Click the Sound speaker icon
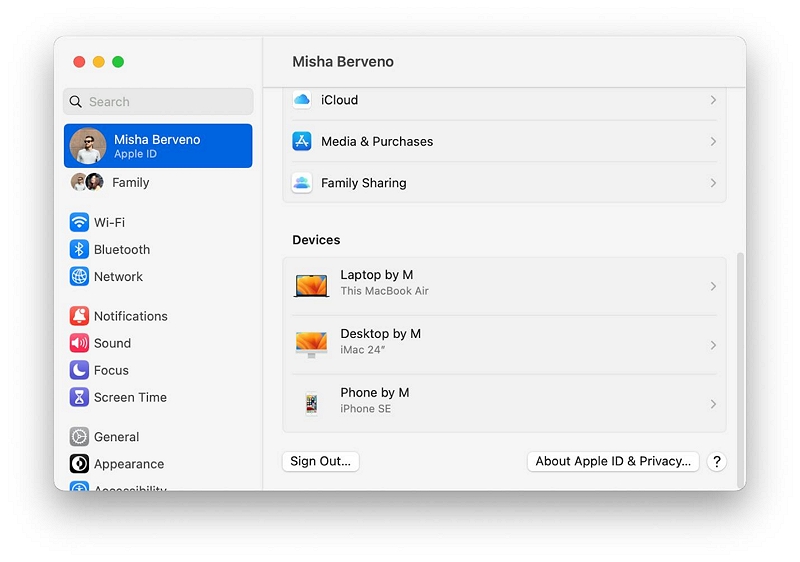The width and height of the screenshot is (800, 562). (x=79, y=343)
